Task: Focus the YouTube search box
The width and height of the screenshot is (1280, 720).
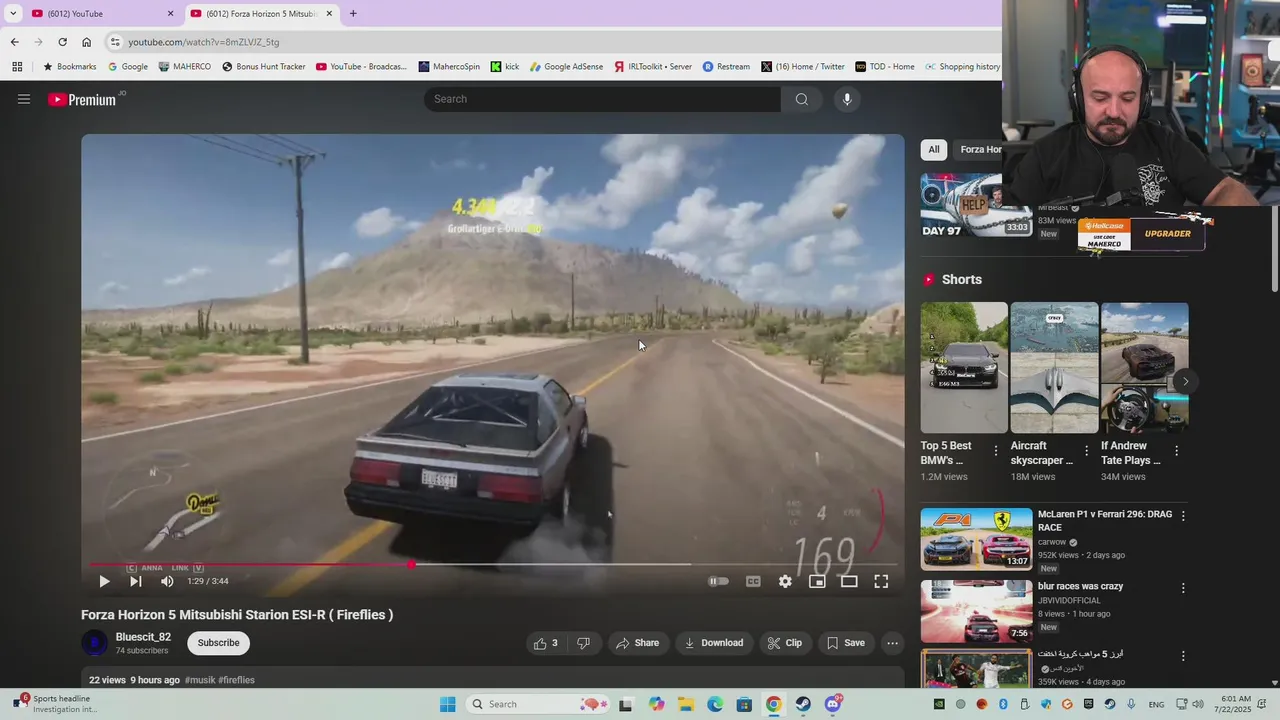Action: [602, 99]
